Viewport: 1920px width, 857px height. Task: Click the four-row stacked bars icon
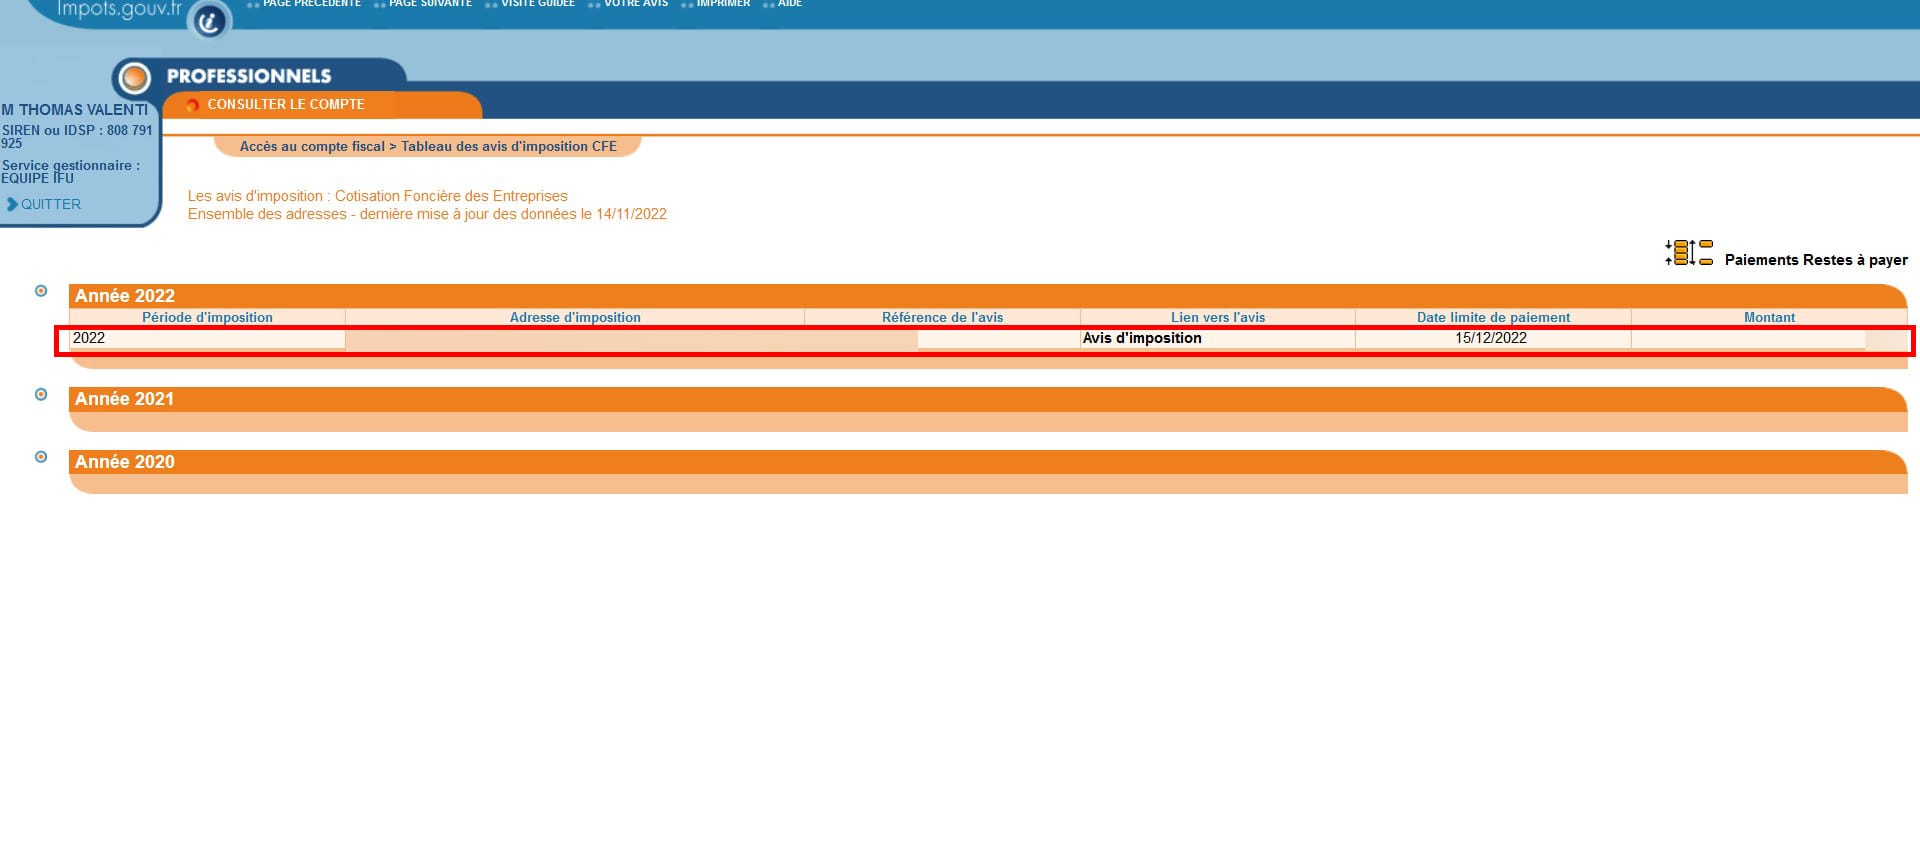[1681, 253]
